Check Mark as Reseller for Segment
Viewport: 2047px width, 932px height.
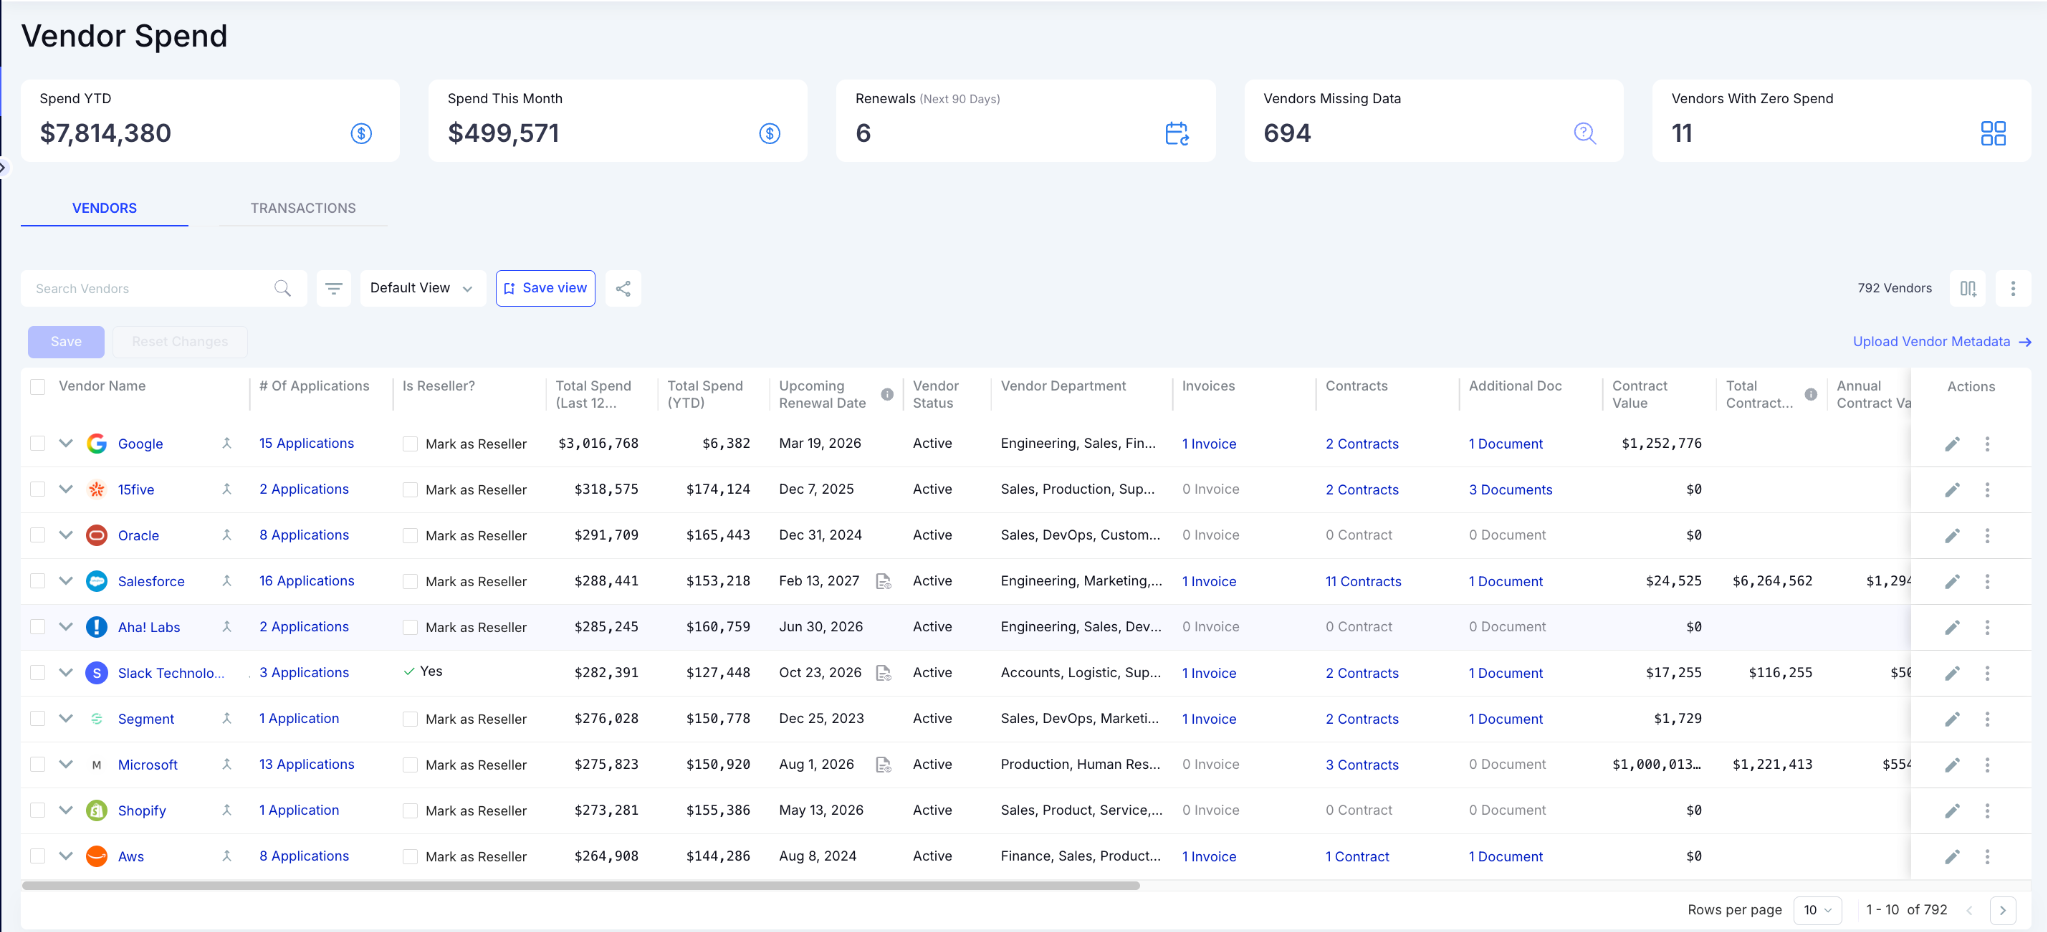[410, 719]
